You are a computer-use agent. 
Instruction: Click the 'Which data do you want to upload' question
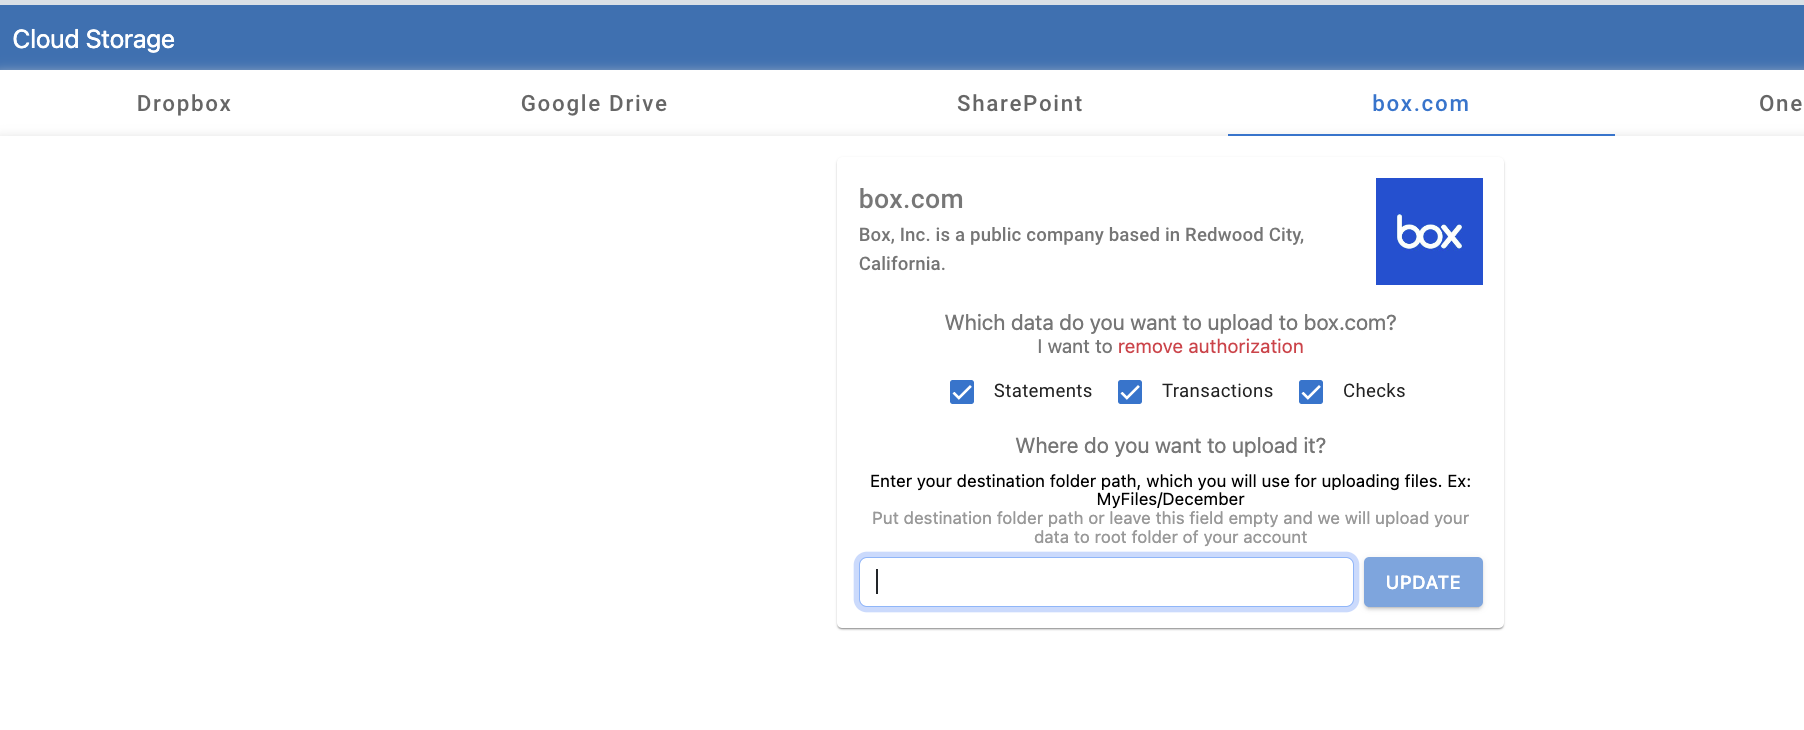[x=1170, y=323]
